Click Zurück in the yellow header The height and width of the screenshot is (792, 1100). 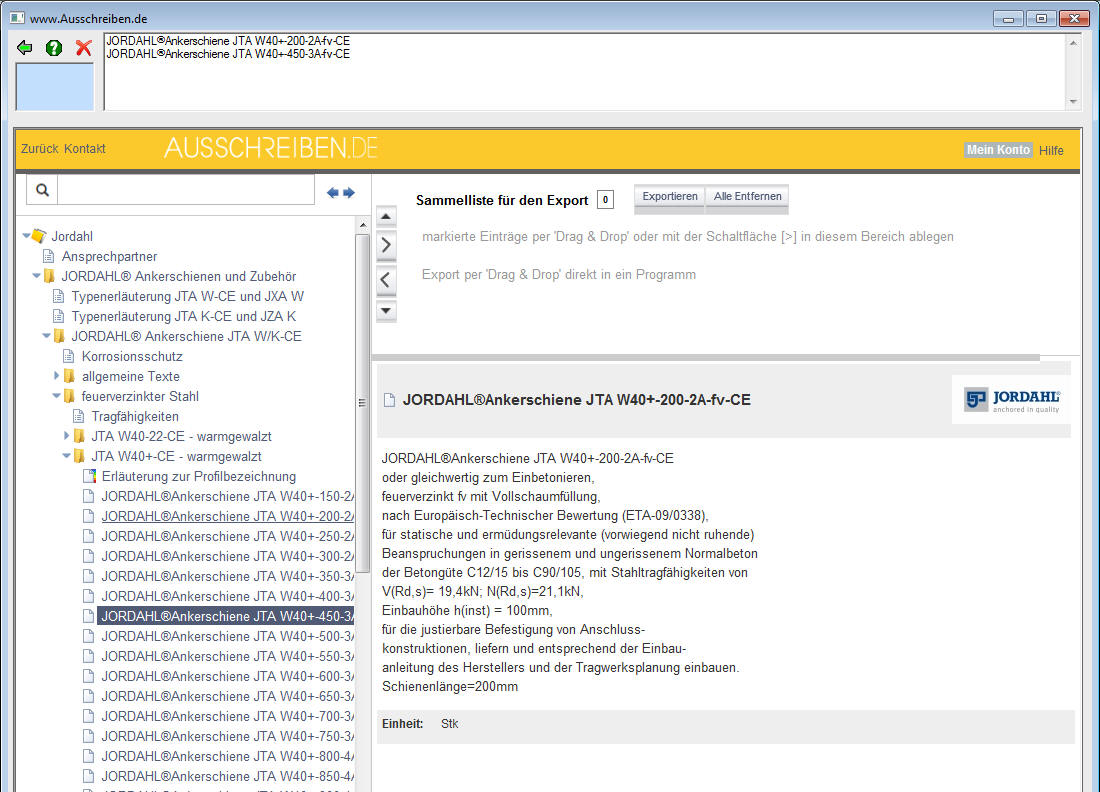click(x=40, y=149)
